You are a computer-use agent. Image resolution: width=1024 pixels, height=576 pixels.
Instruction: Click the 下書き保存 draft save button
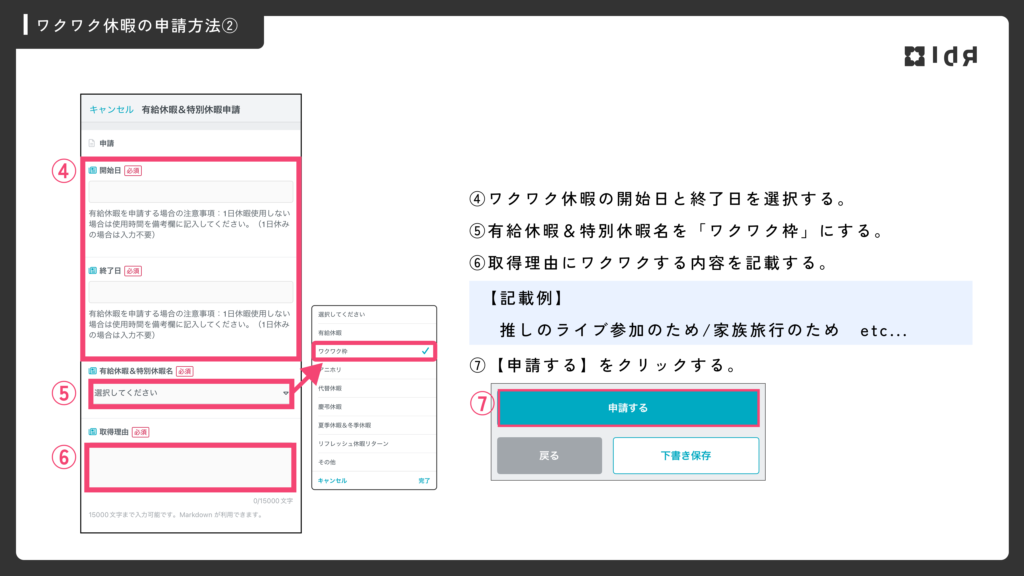point(685,455)
